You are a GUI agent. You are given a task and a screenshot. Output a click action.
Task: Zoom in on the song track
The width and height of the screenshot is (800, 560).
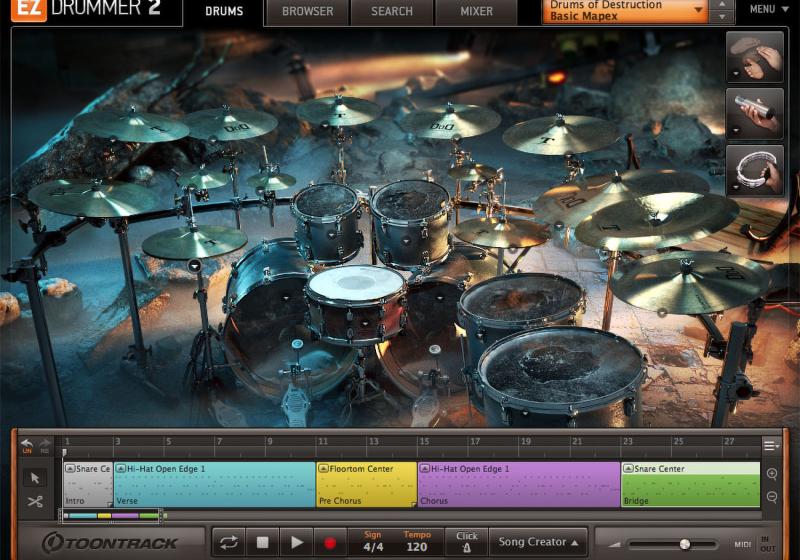pyautogui.click(x=772, y=474)
